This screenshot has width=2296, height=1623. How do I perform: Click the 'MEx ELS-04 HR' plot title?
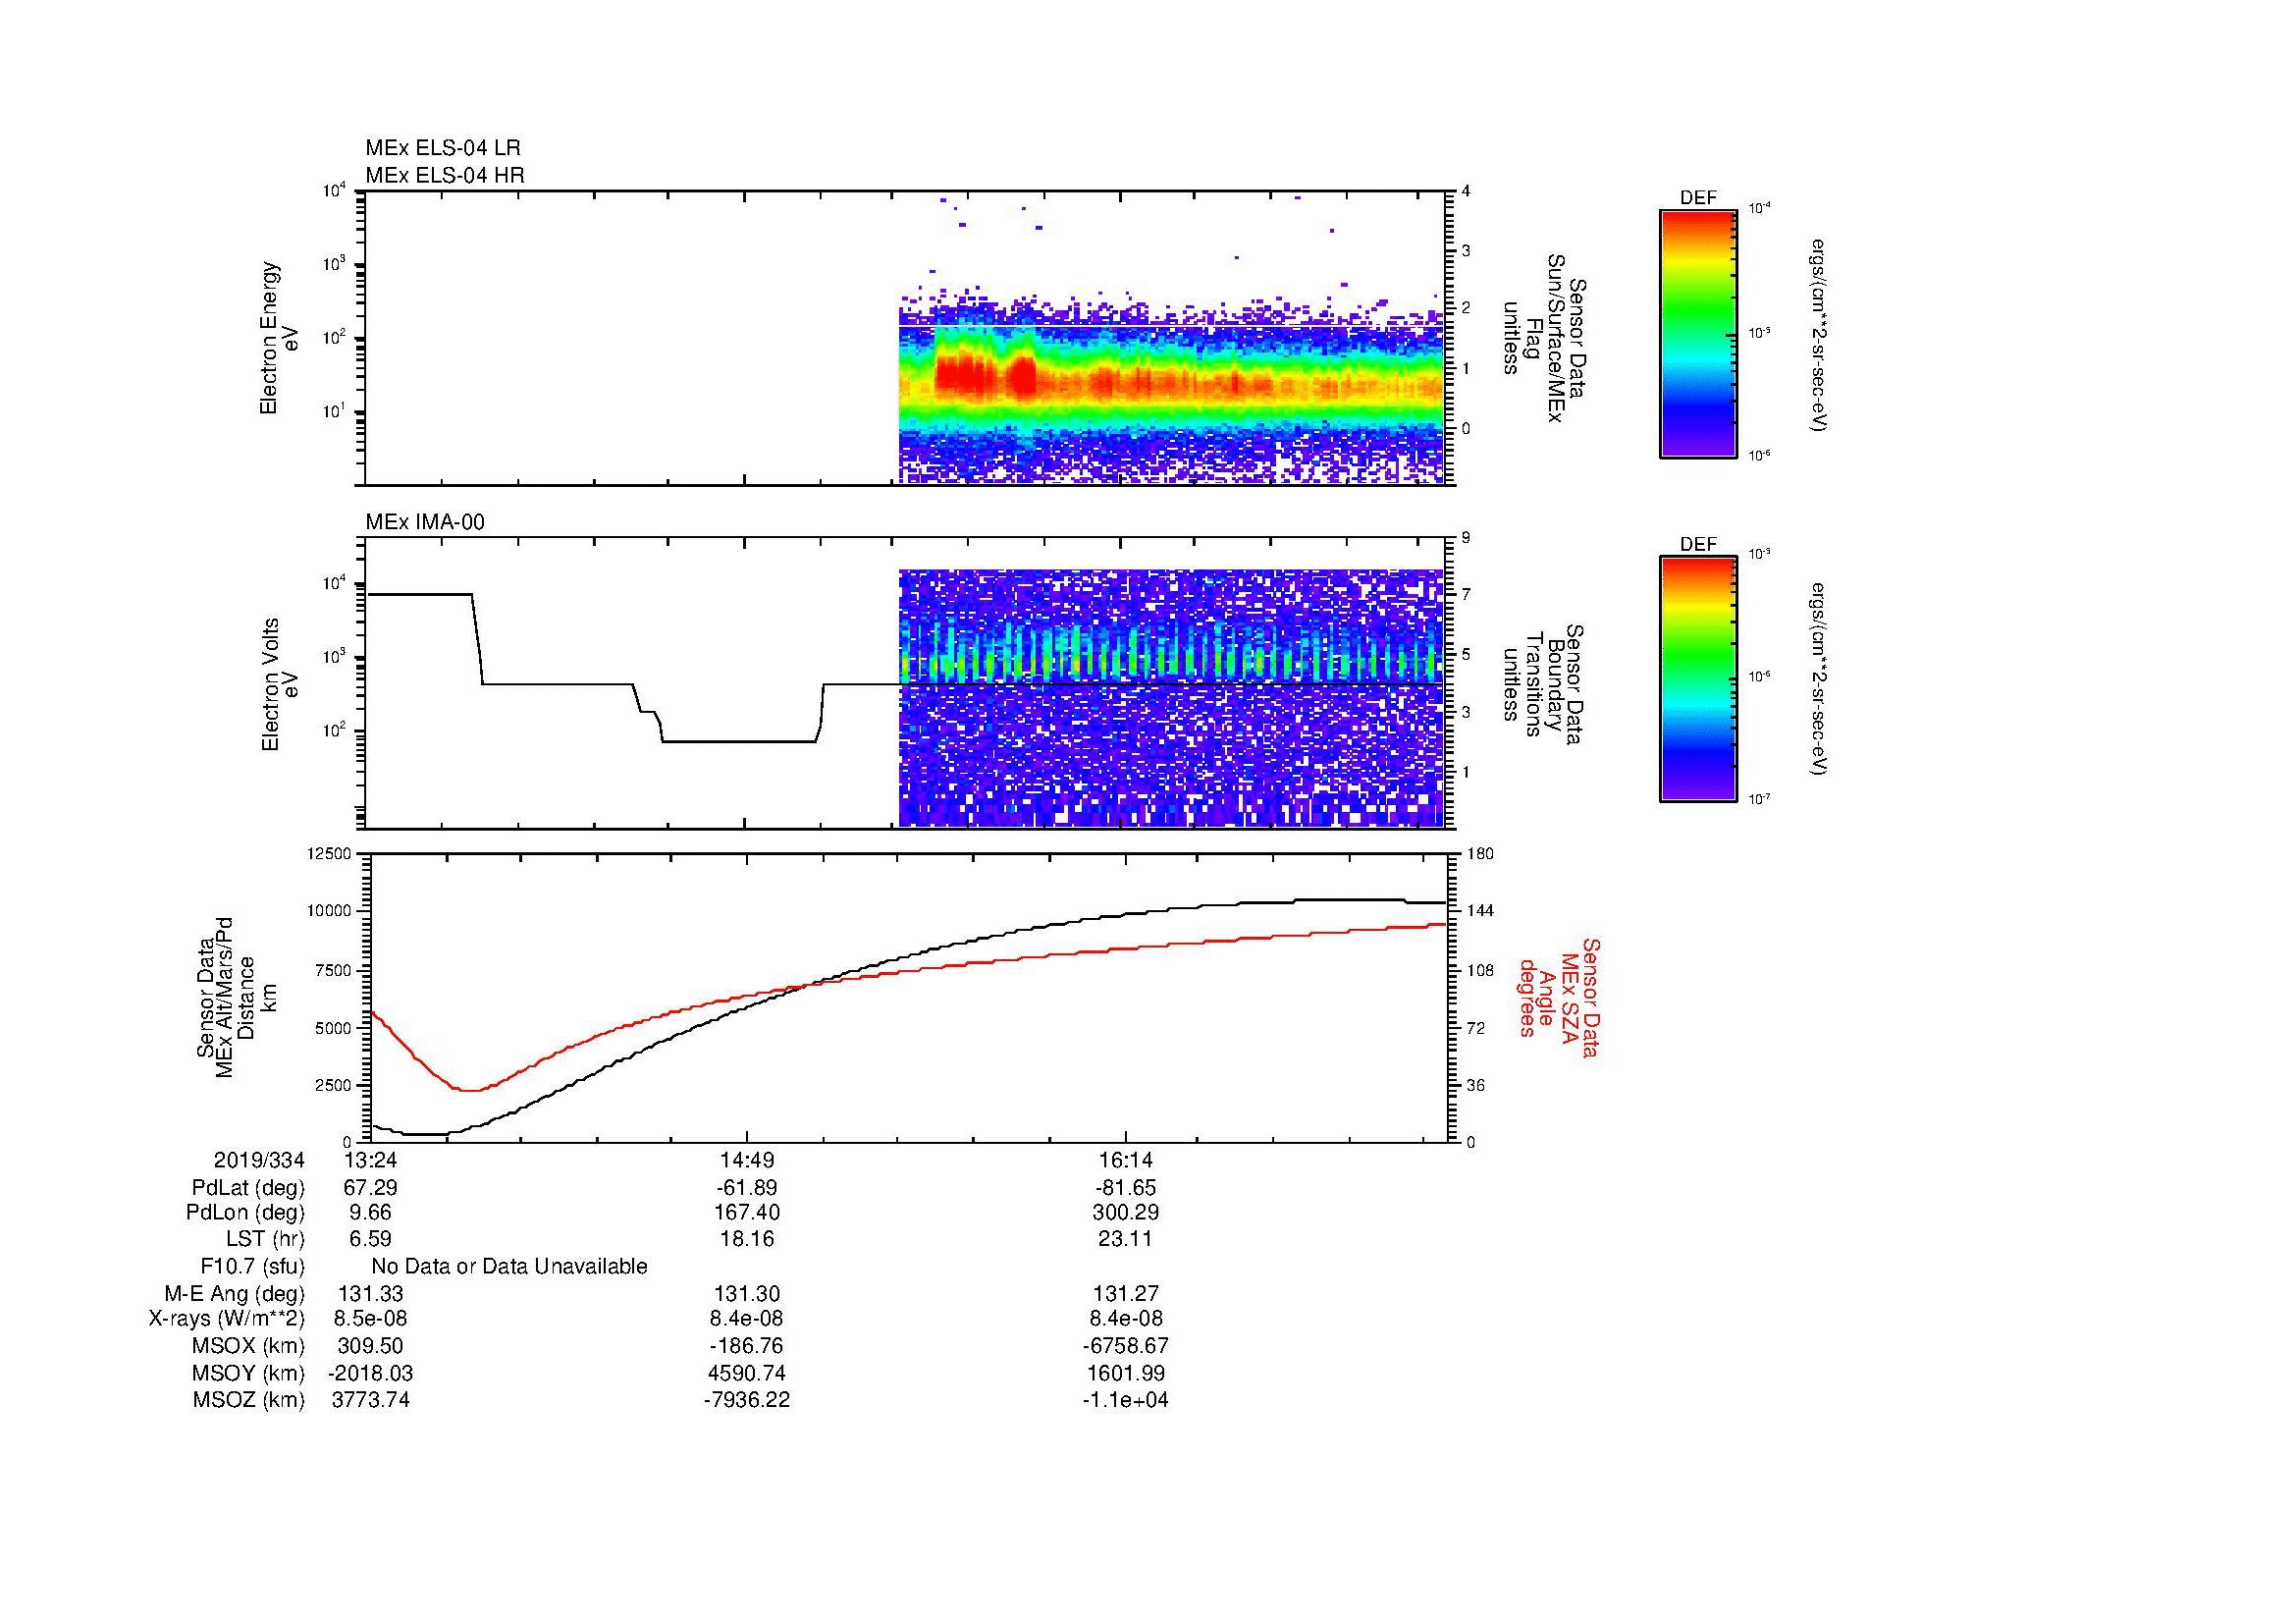click(445, 175)
